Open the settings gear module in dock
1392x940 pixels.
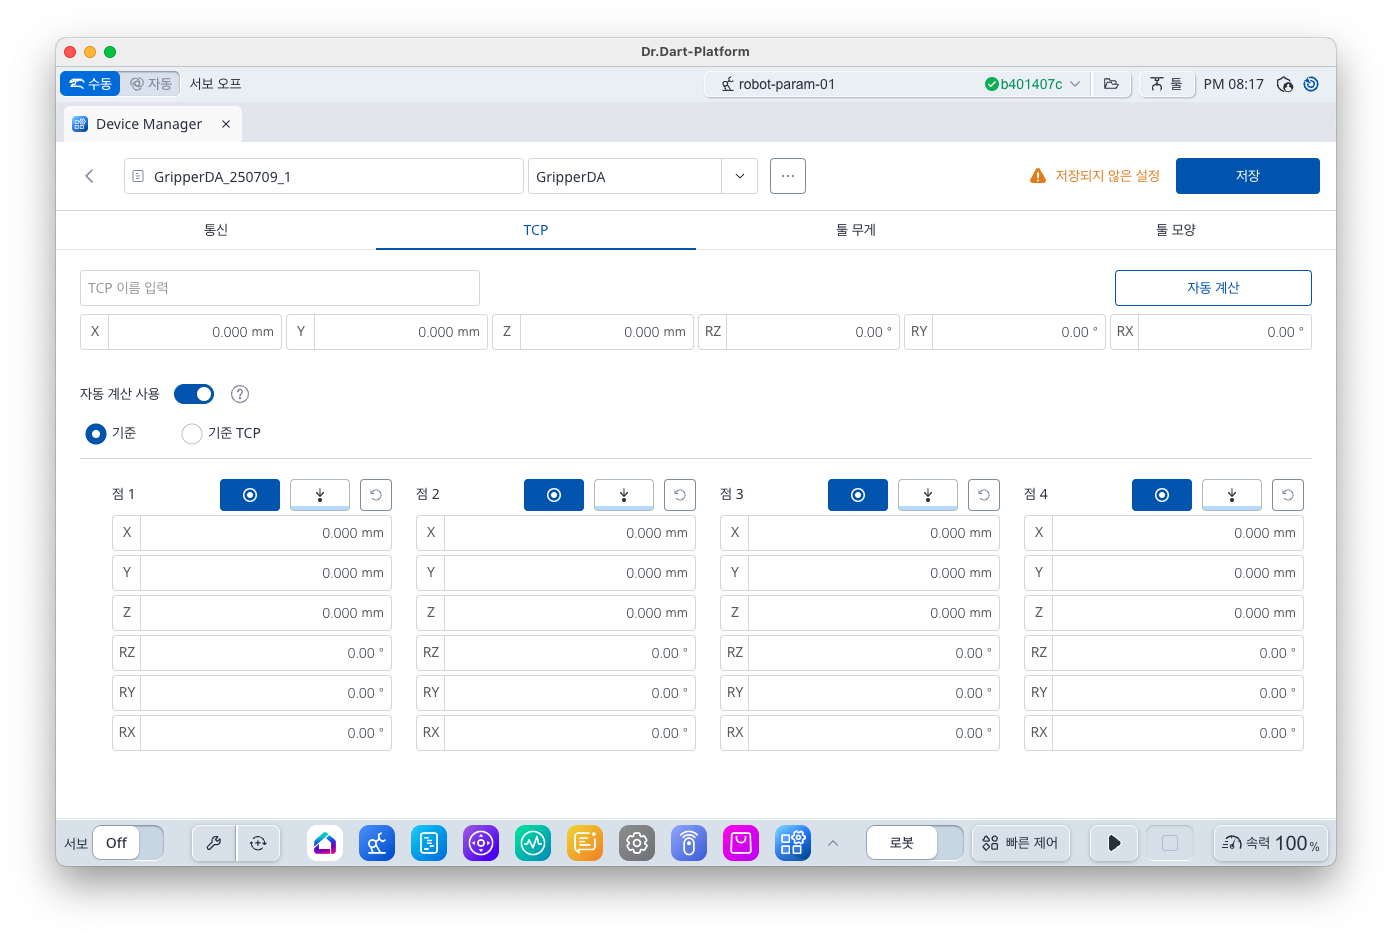coord(637,843)
